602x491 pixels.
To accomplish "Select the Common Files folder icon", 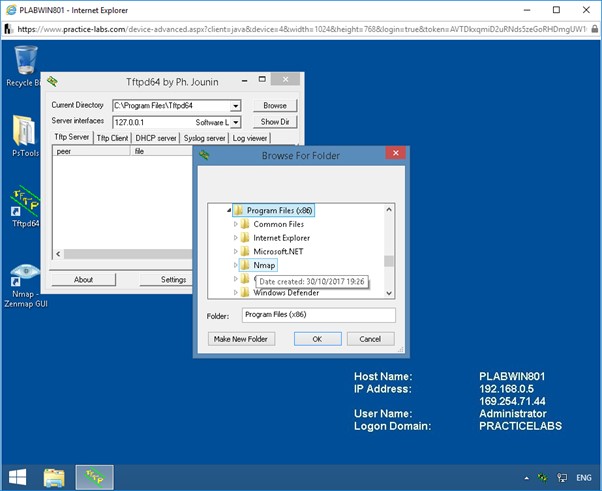I will click(x=245, y=224).
